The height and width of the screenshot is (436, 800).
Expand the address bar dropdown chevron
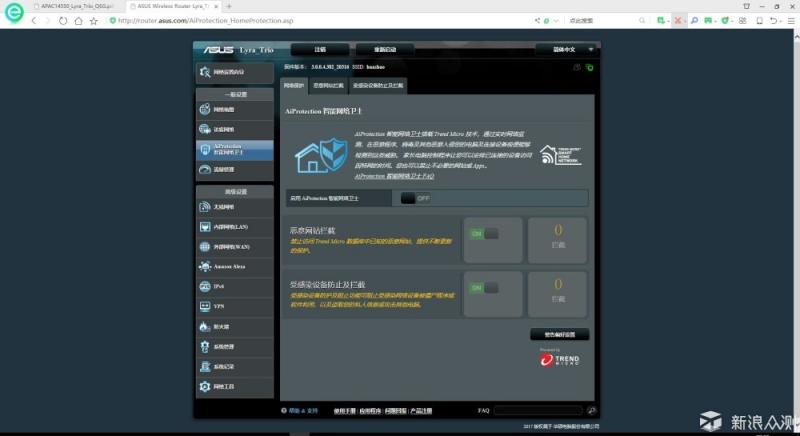click(556, 20)
